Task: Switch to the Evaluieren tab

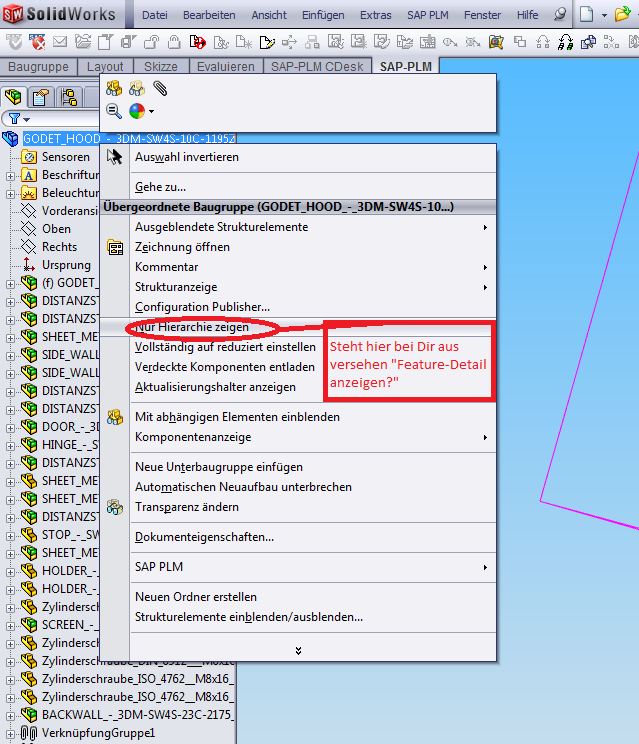Action: click(x=226, y=66)
